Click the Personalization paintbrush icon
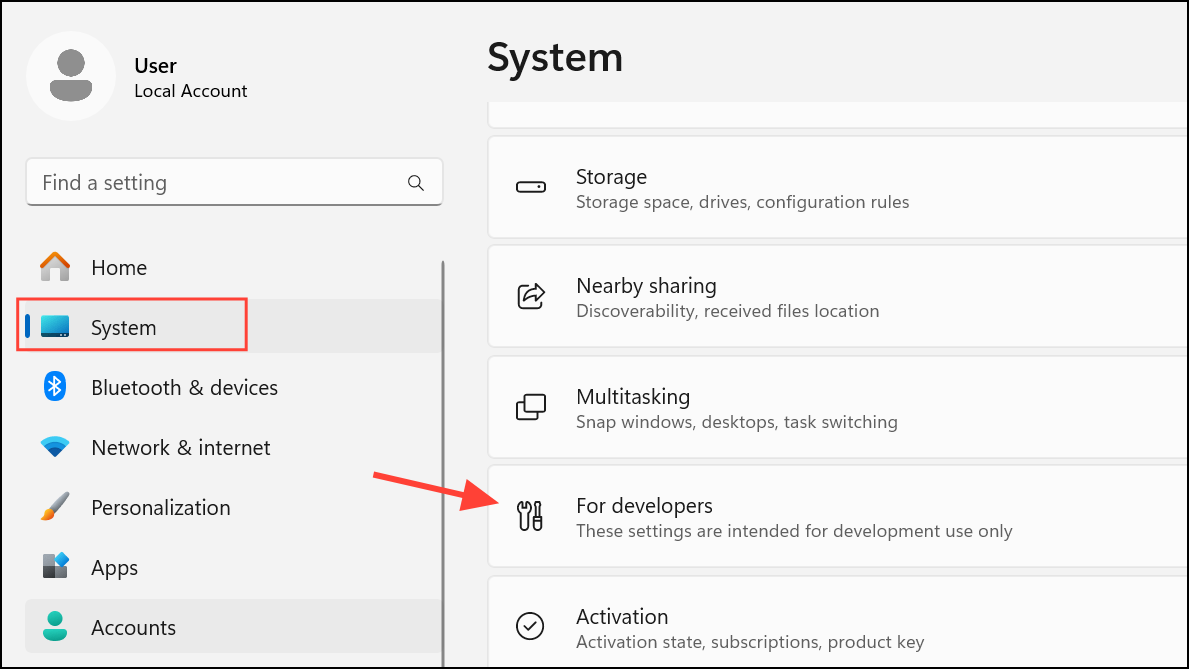This screenshot has height=669, width=1189. pos(55,507)
